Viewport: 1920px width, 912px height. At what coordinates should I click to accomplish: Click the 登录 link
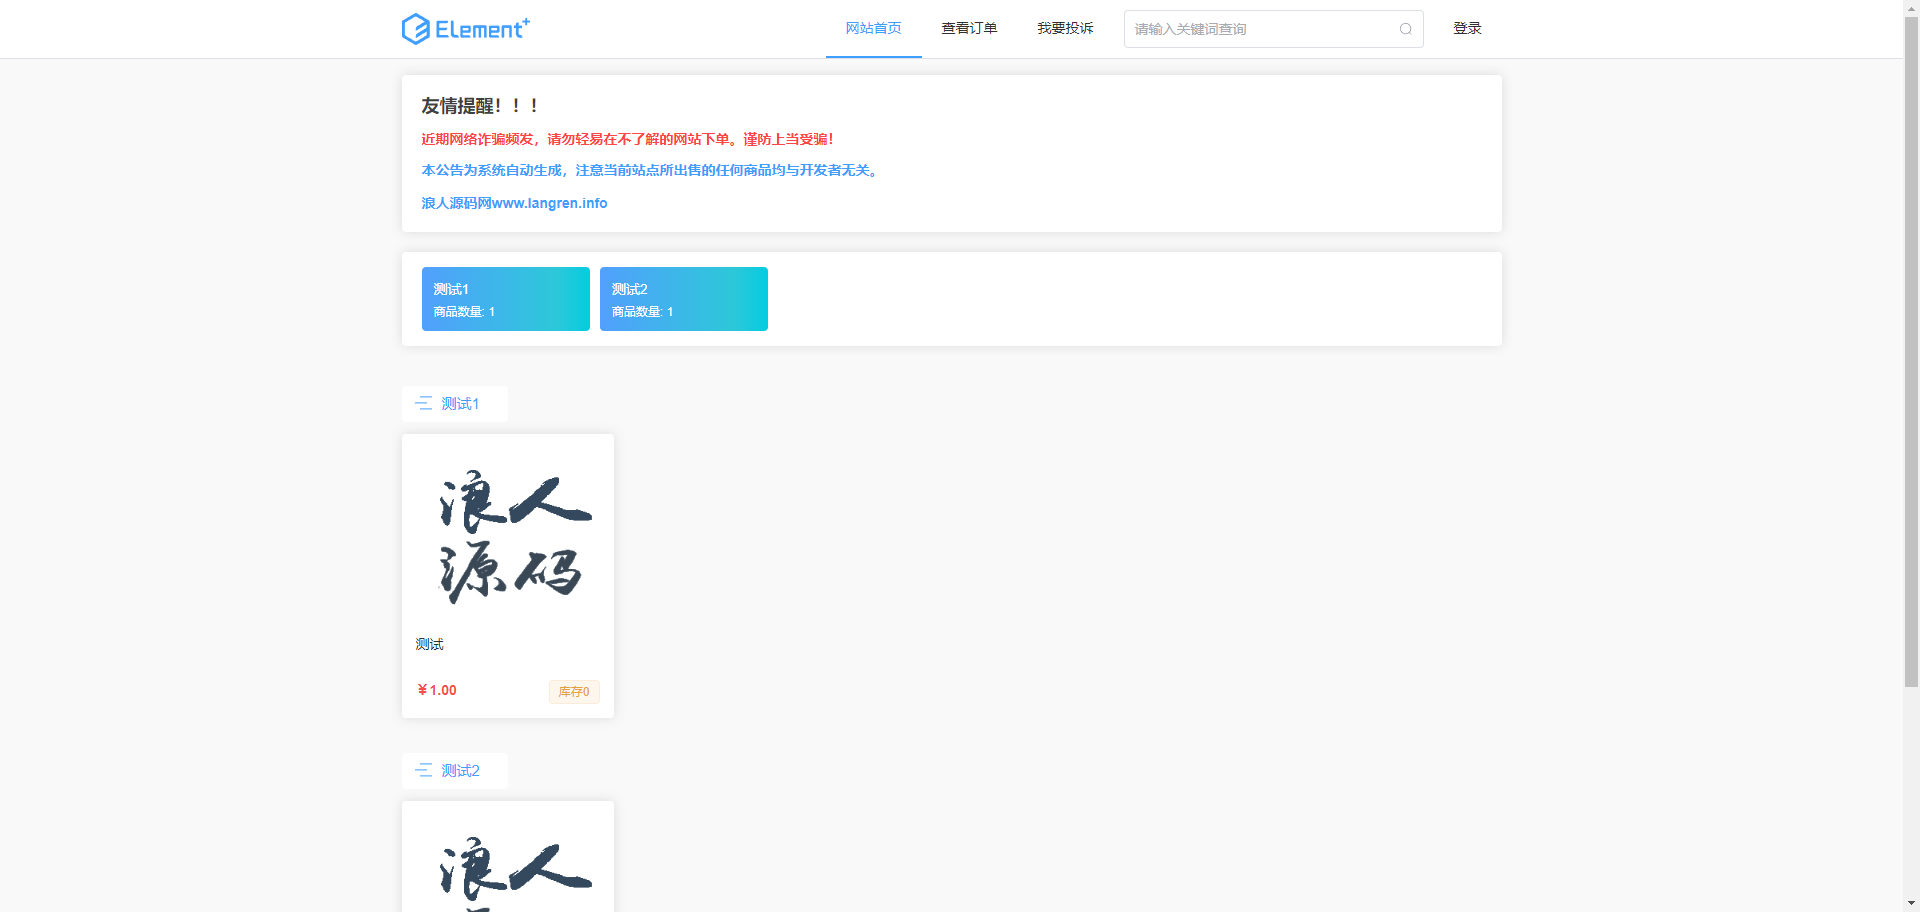pyautogui.click(x=1467, y=29)
